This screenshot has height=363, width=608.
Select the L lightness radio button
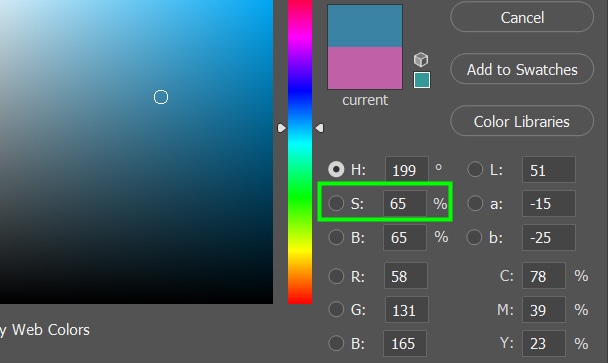tap(475, 169)
